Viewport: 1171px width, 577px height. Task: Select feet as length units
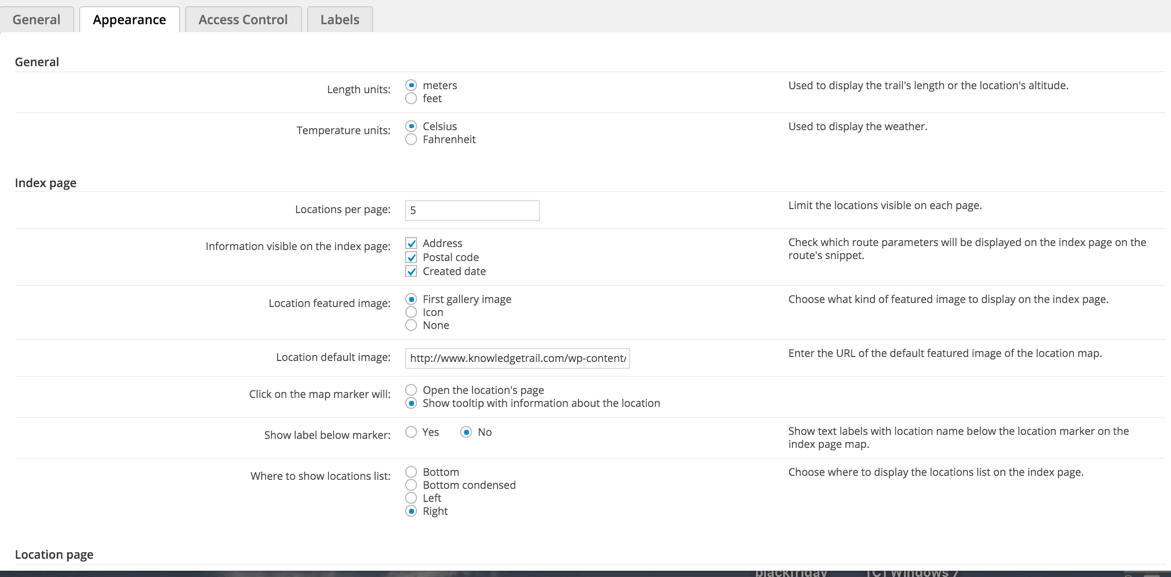(x=411, y=99)
